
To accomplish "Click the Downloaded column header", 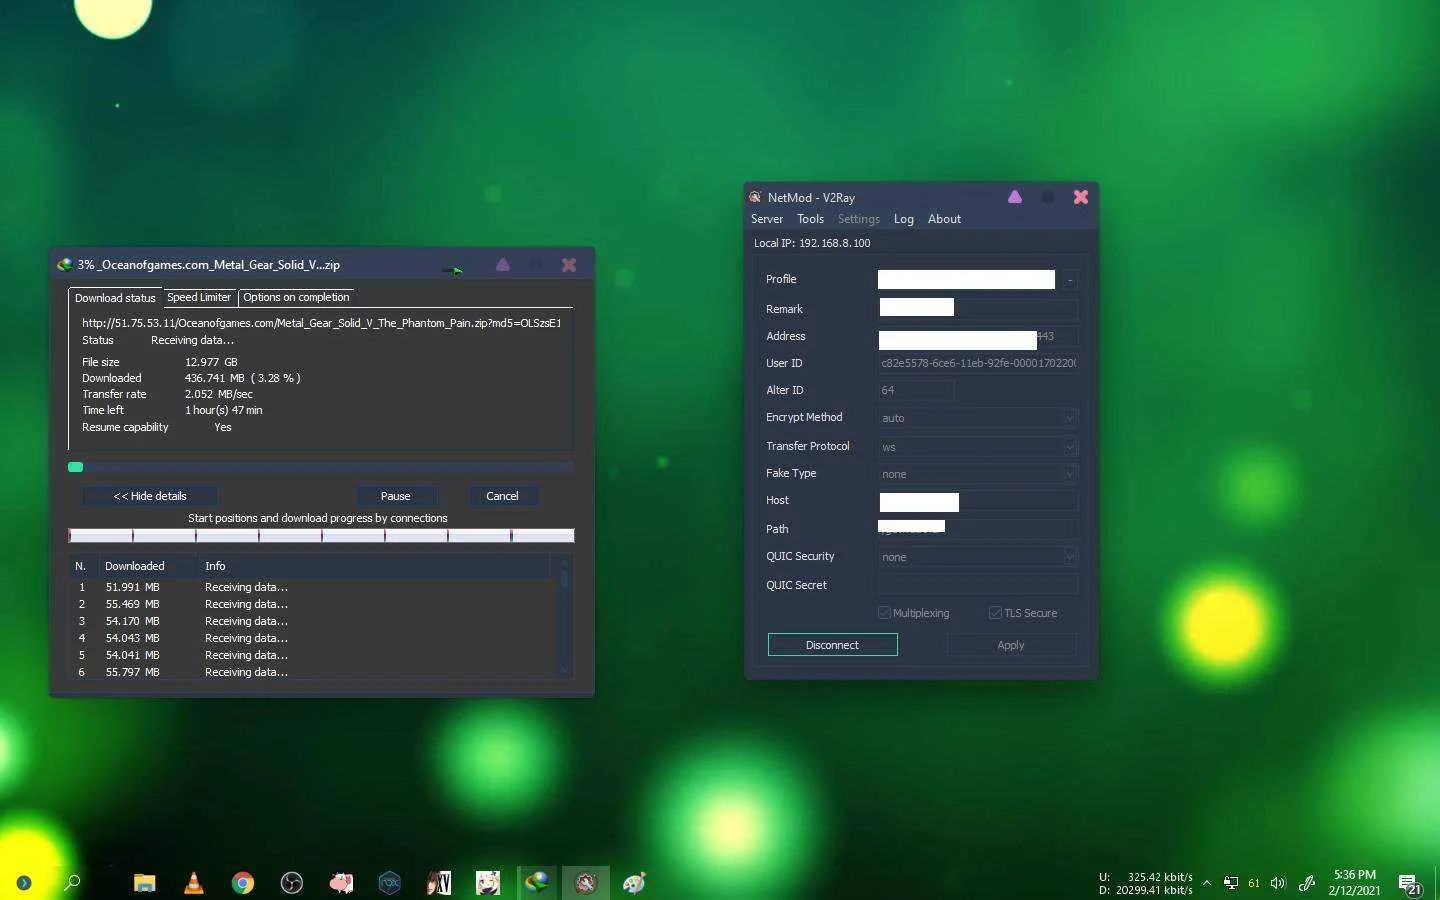I will pos(147,566).
